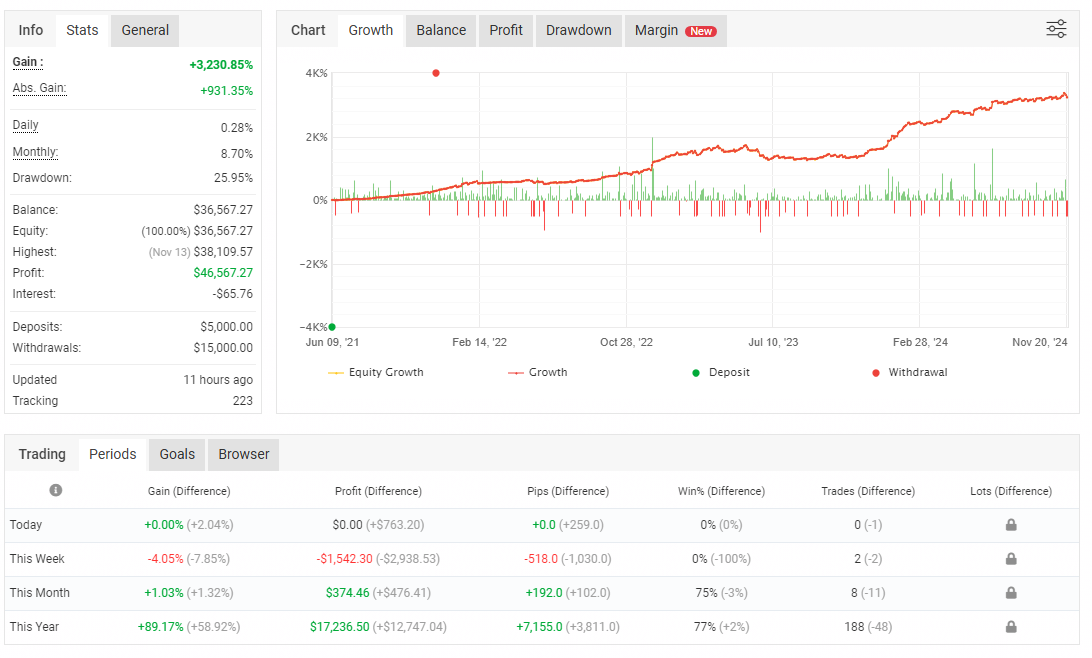Click the info icon in Periods table header
Screen dimensions: 1092x658
(x=56, y=490)
